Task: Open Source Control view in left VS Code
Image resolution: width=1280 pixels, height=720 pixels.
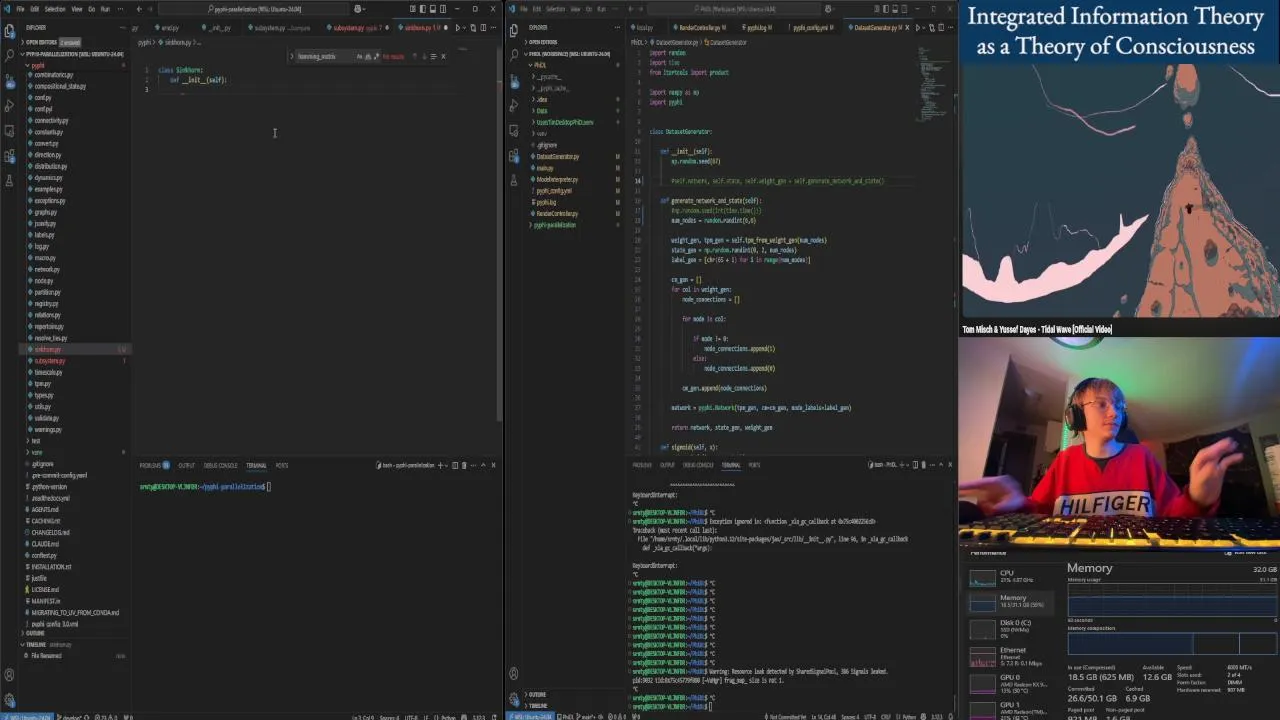Action: pos(10,82)
